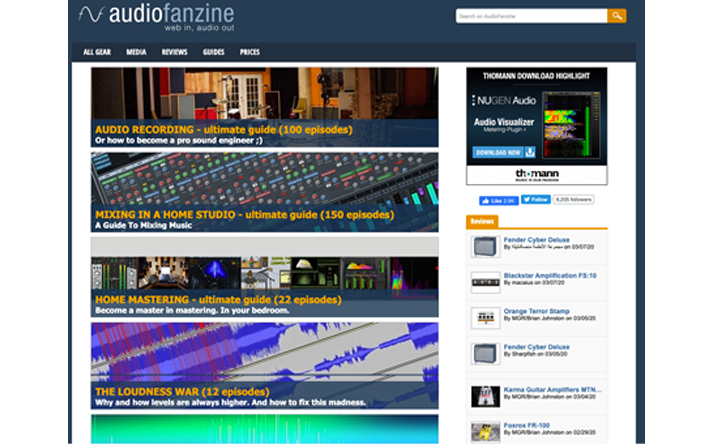Click the mastering plugins banner image strip
This screenshot has width=702, height=445.
tap(265, 273)
